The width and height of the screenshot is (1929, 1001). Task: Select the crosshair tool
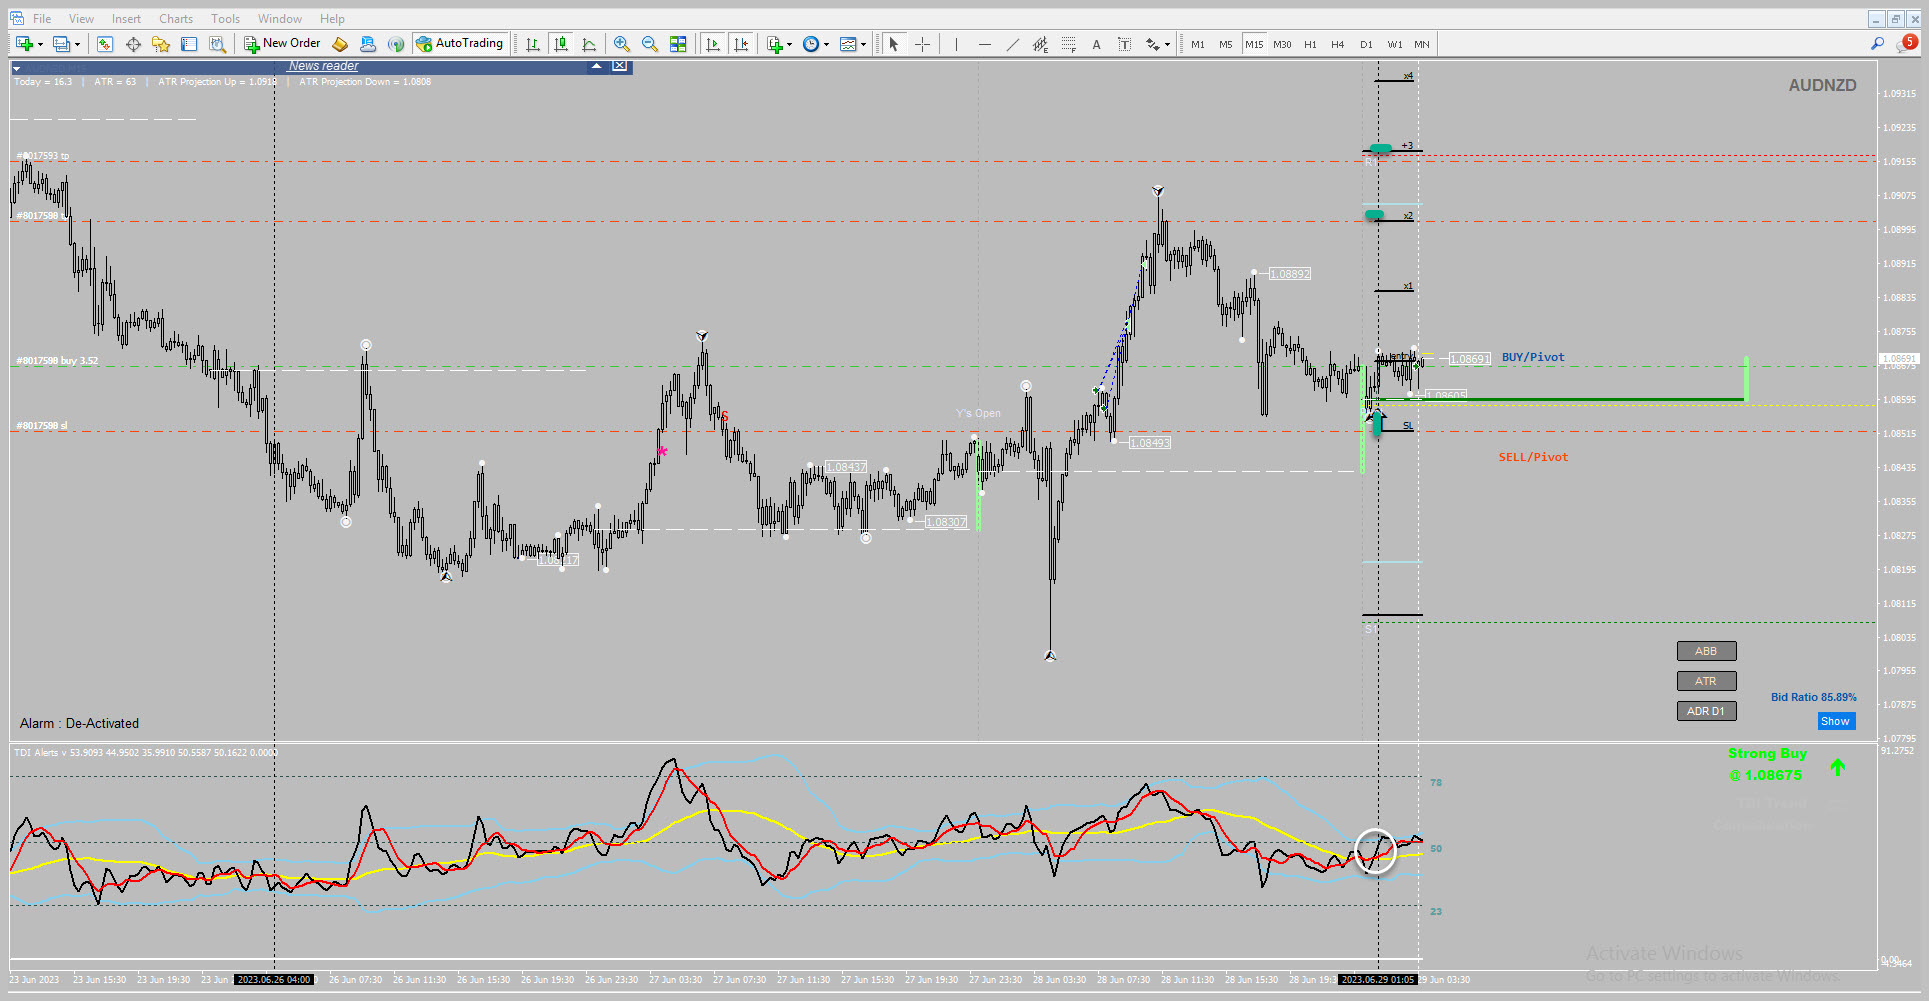(x=922, y=44)
